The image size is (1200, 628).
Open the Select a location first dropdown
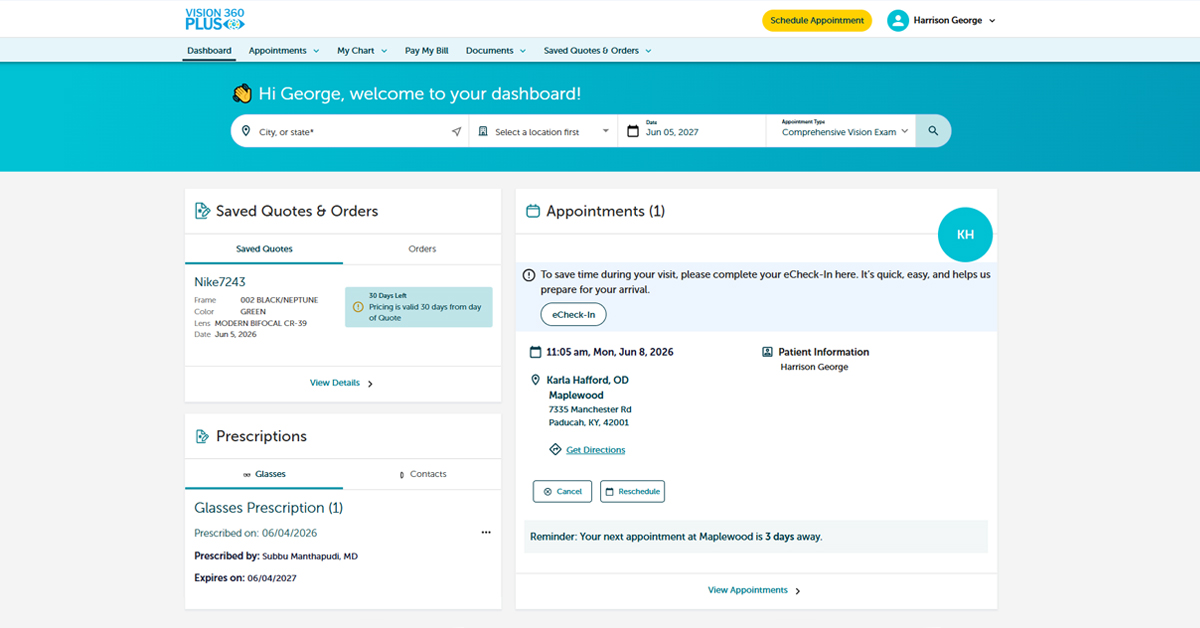pos(543,131)
